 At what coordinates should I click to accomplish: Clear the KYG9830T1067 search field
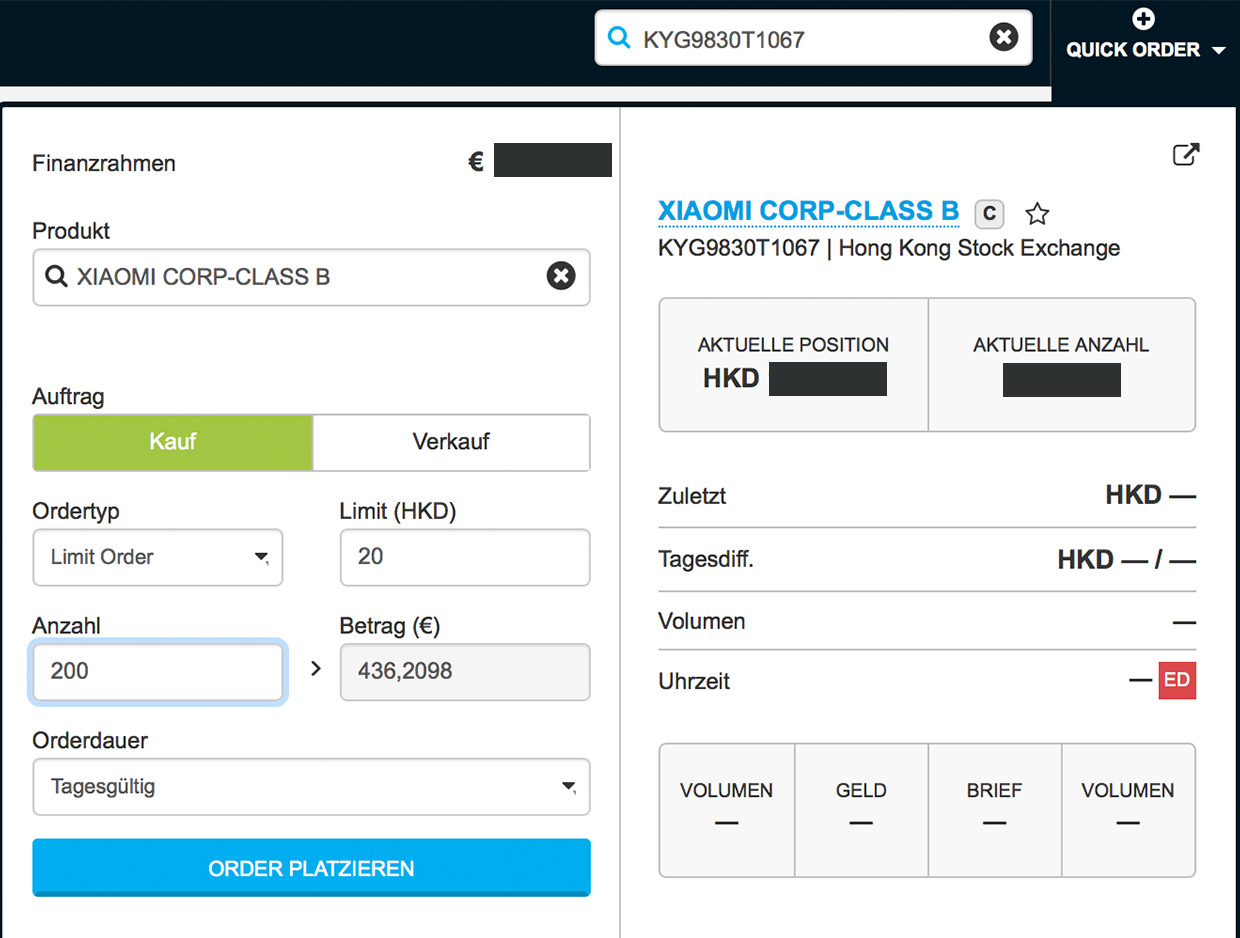point(1003,38)
